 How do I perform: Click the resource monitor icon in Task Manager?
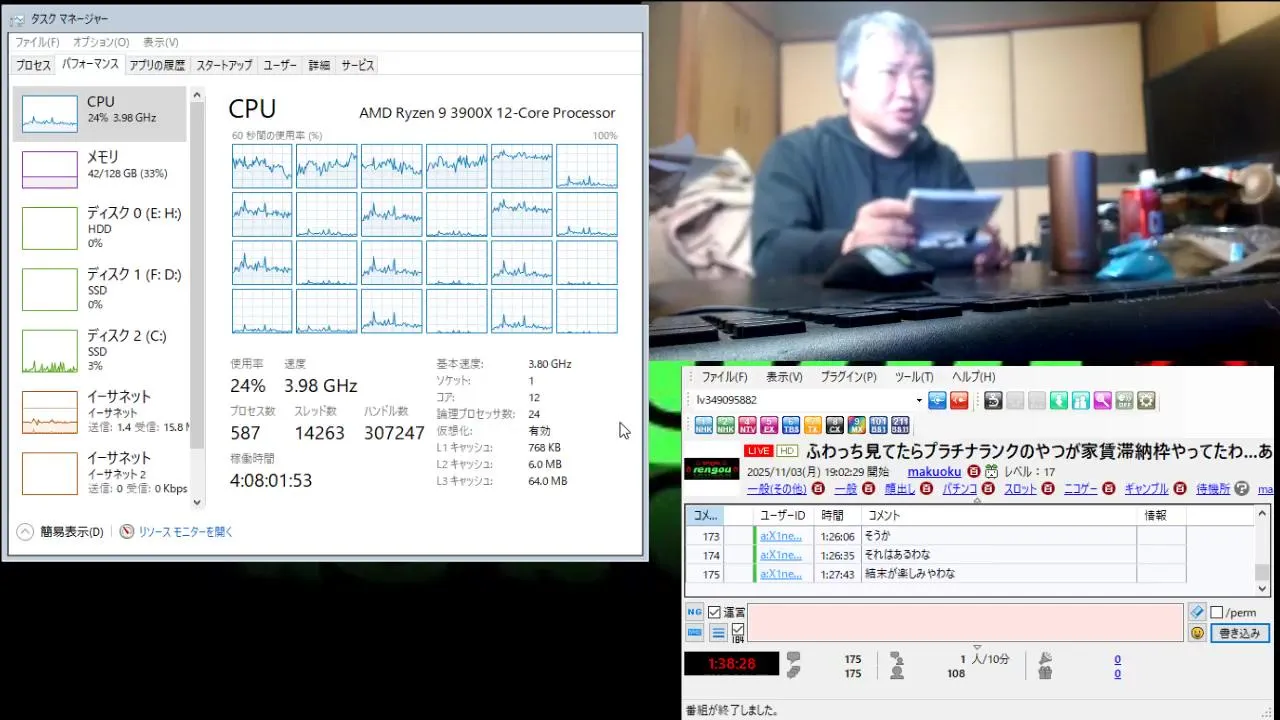[x=127, y=532]
